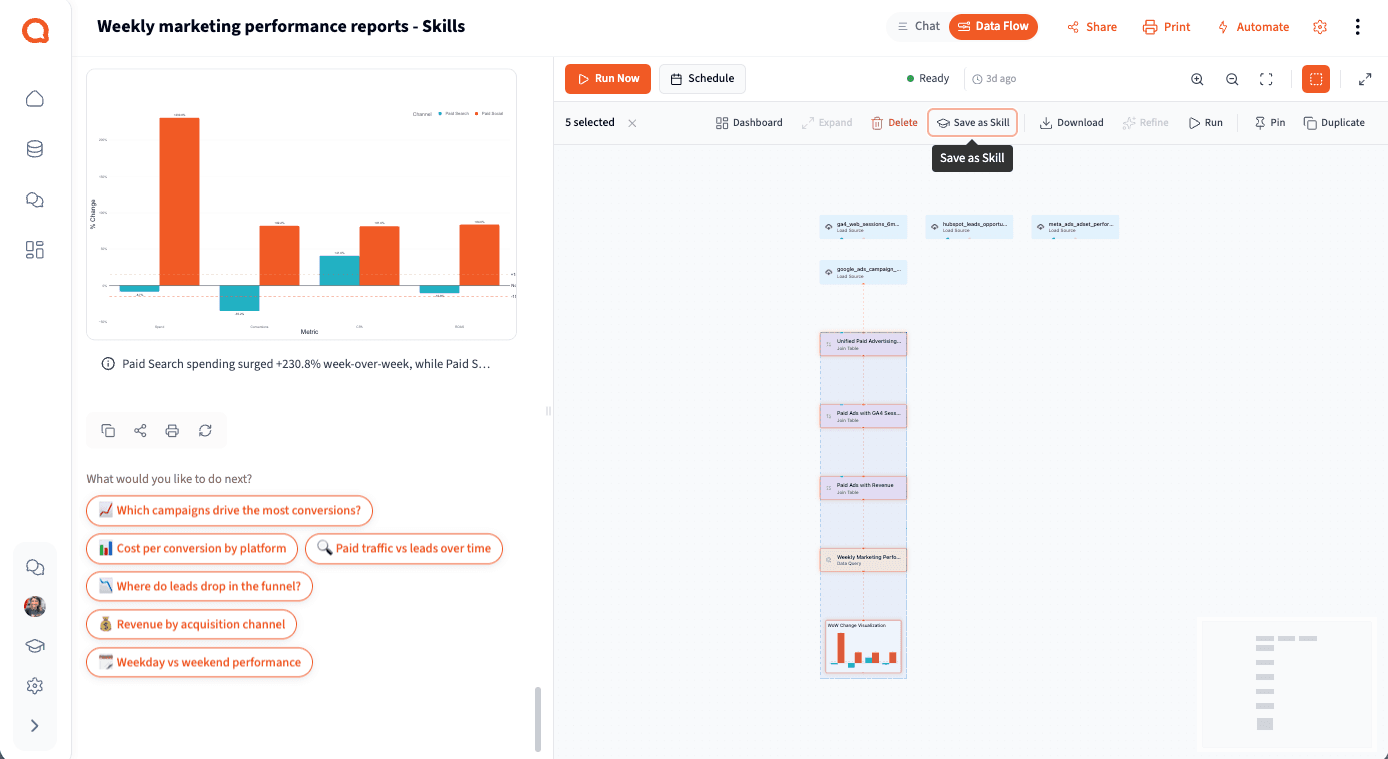Select the Paid Ads with Revenue join node
Image resolution: width=1388 pixels, height=759 pixels.
pos(863,488)
